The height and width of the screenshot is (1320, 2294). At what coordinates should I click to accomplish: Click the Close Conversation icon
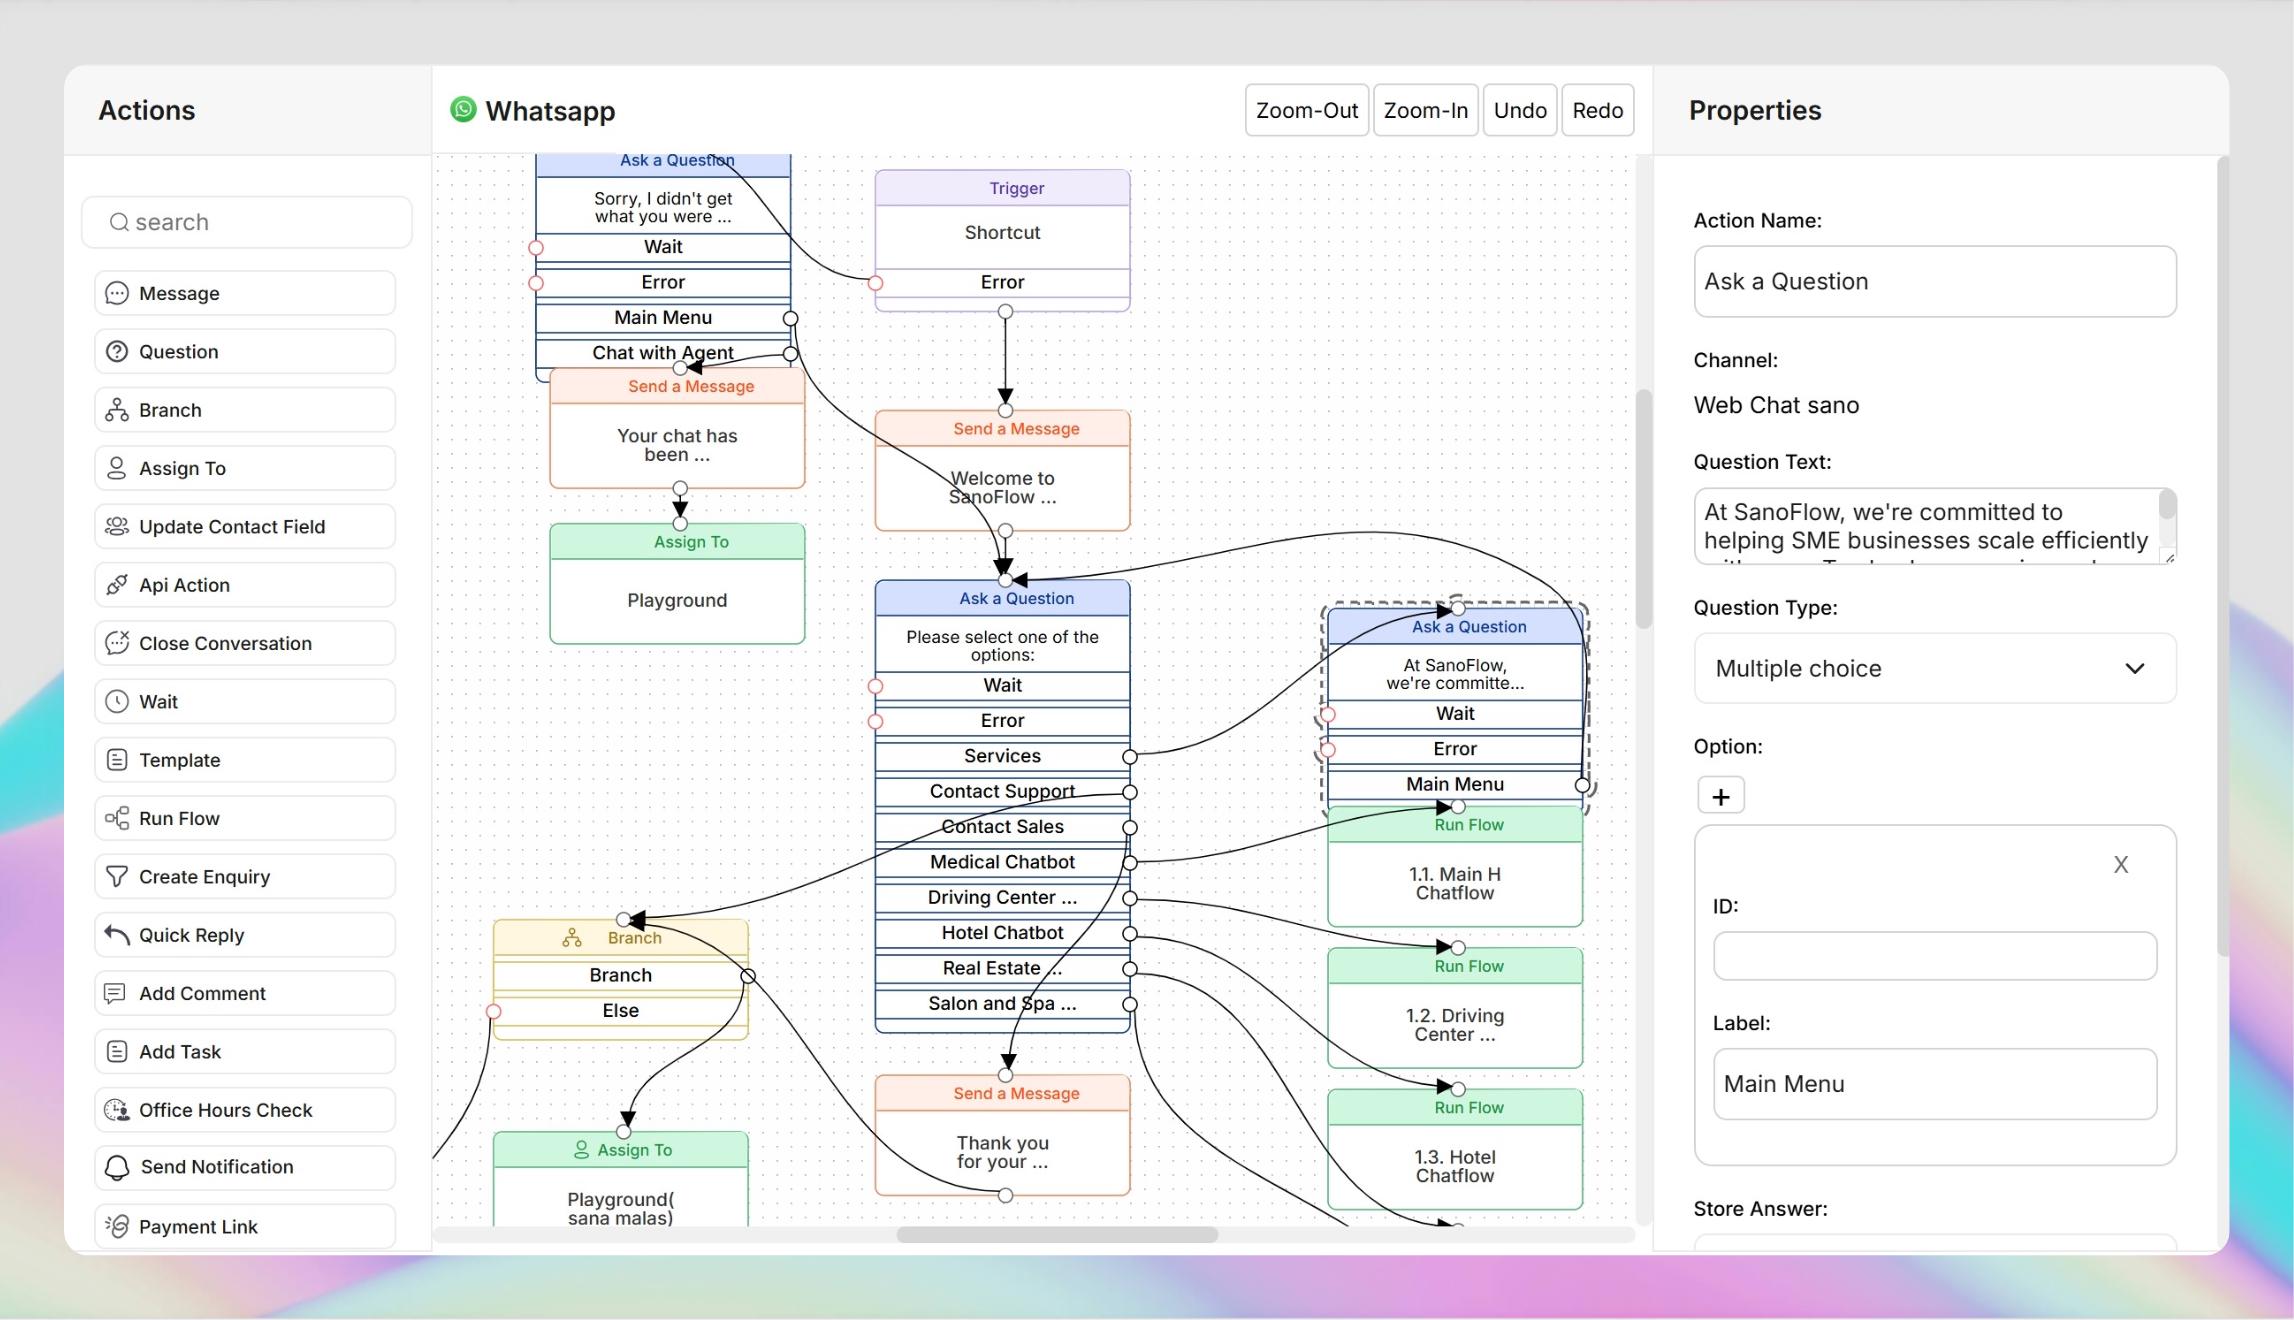[117, 643]
